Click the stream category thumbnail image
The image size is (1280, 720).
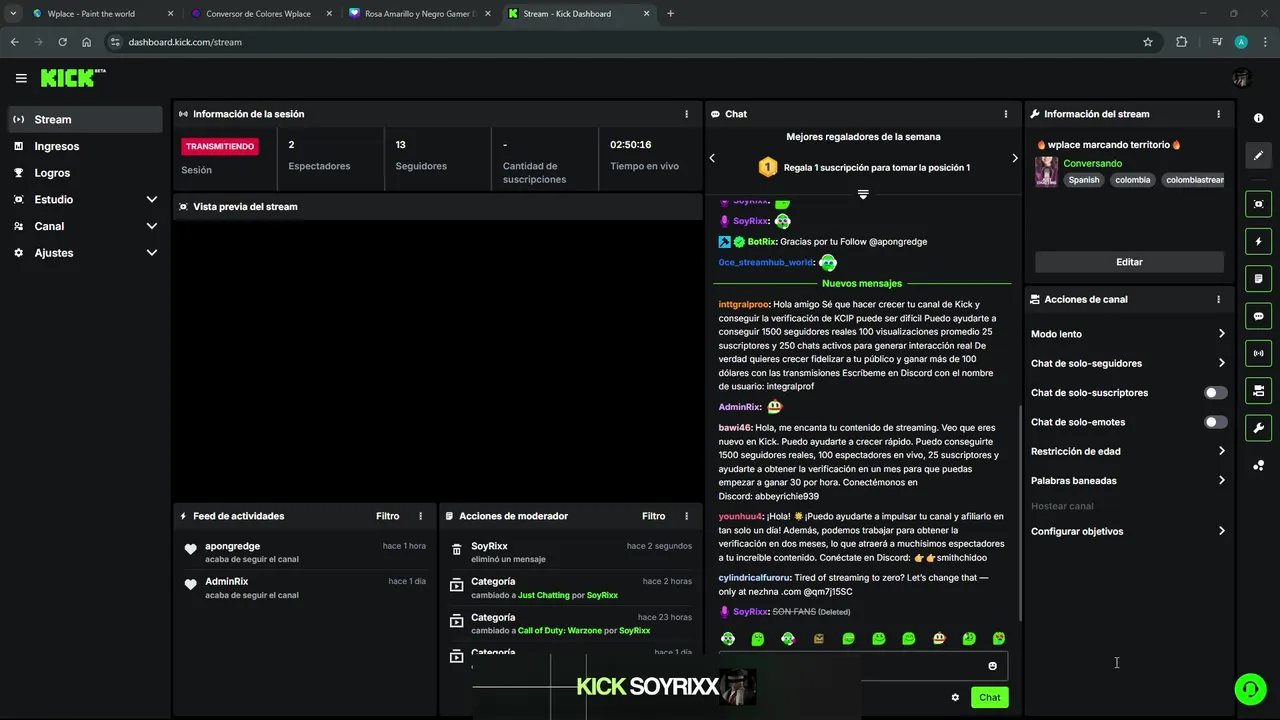click(1046, 171)
